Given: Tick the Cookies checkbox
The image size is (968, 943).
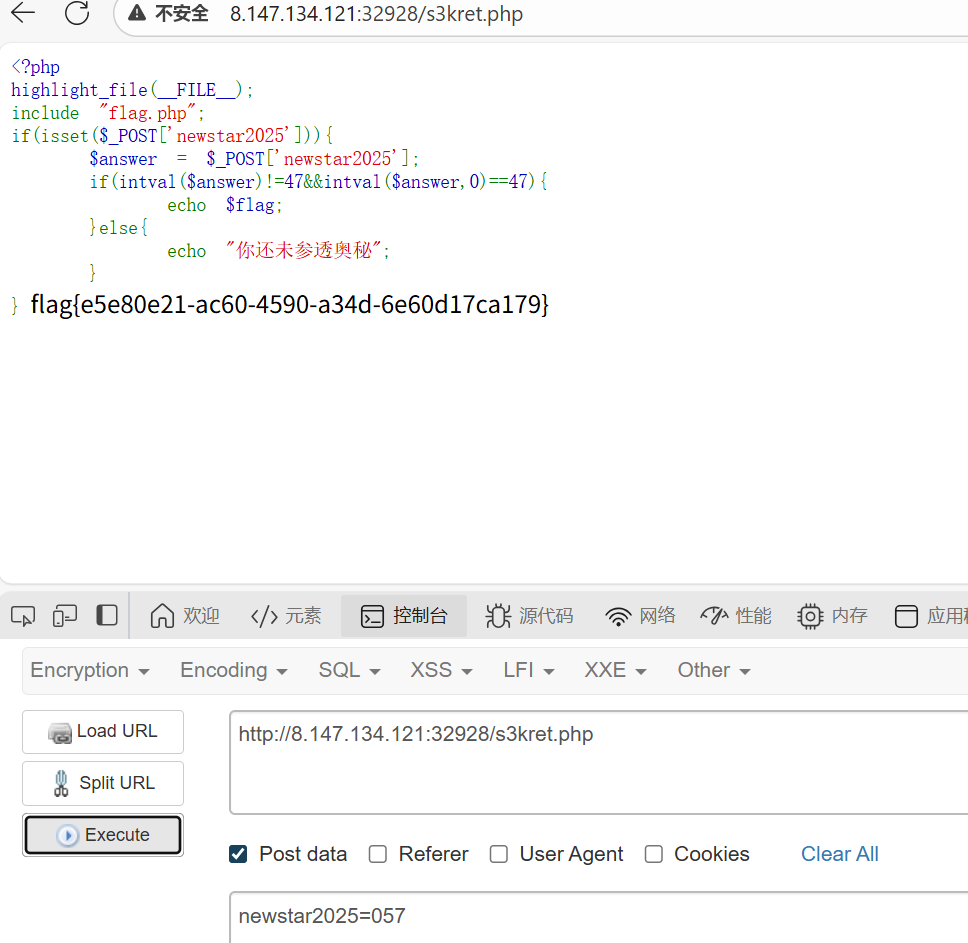Looking at the screenshot, I should tap(654, 854).
